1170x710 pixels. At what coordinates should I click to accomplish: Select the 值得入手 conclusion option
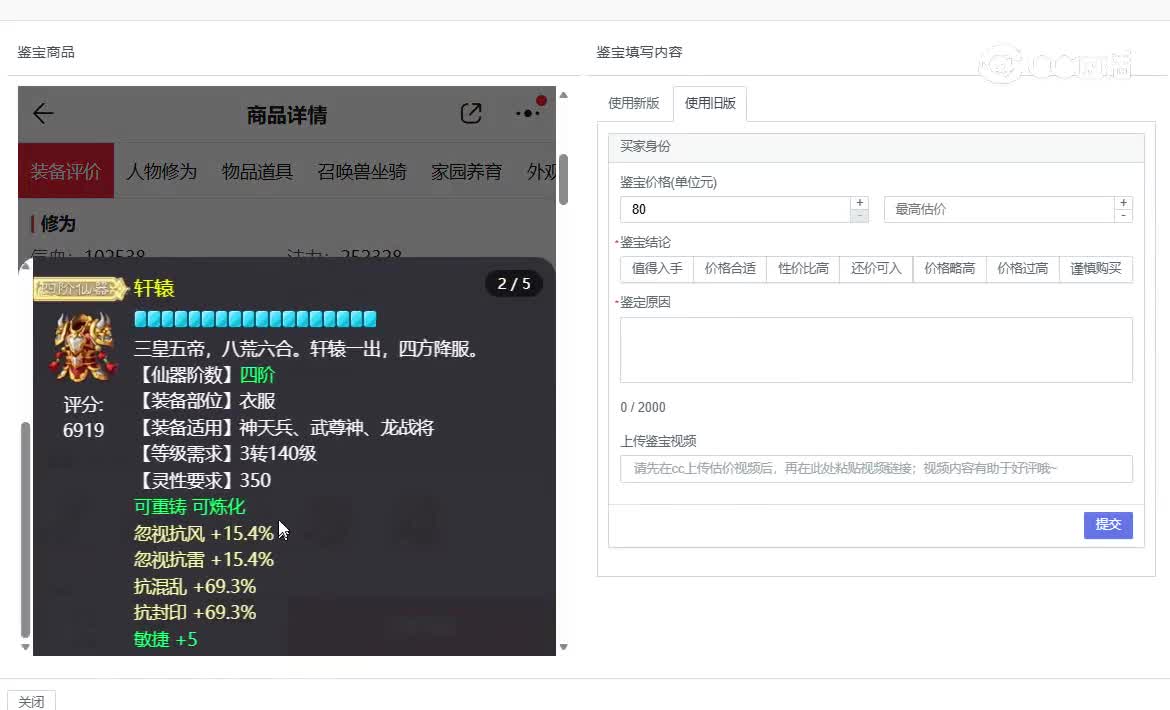[657, 269]
